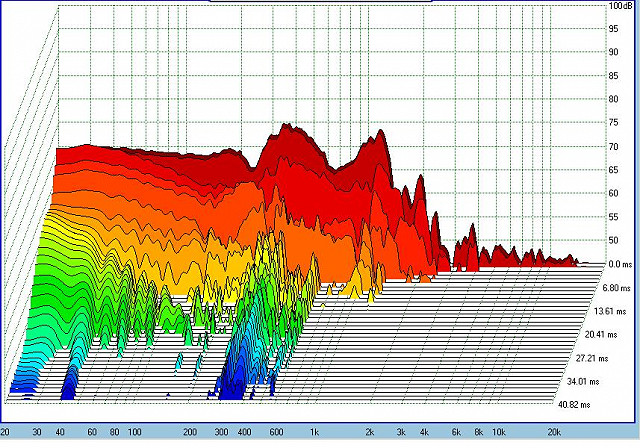The height and width of the screenshot is (448, 640).
Task: Click the 3k frequency axis label
Action: point(401,432)
